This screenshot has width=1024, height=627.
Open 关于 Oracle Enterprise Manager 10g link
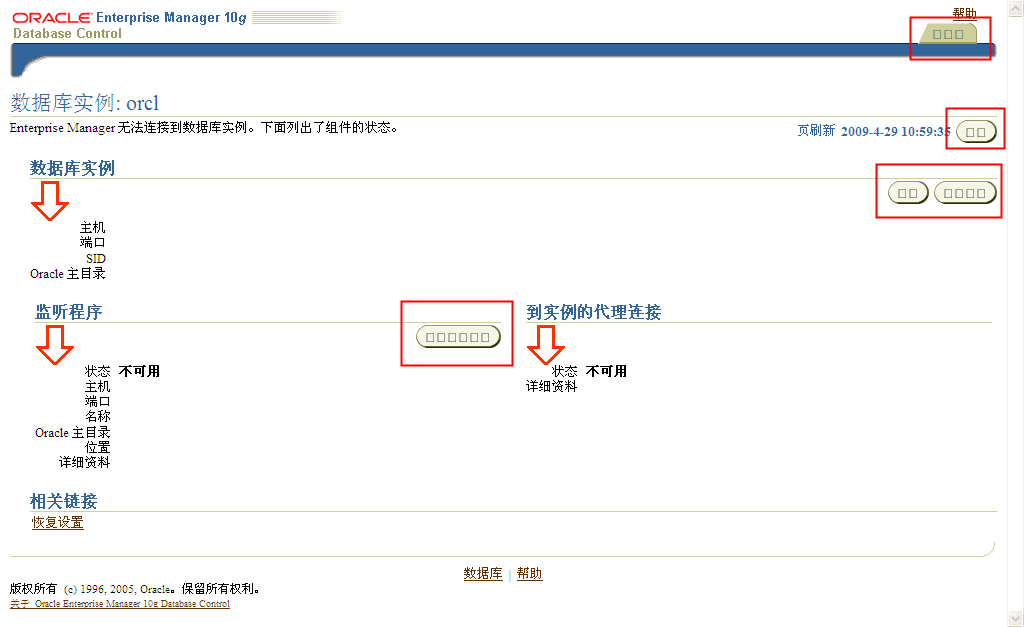(x=120, y=604)
